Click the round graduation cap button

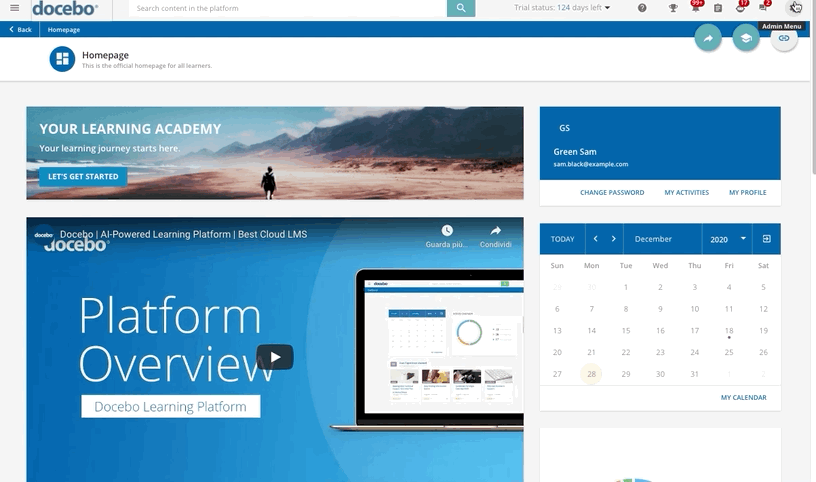coord(745,38)
